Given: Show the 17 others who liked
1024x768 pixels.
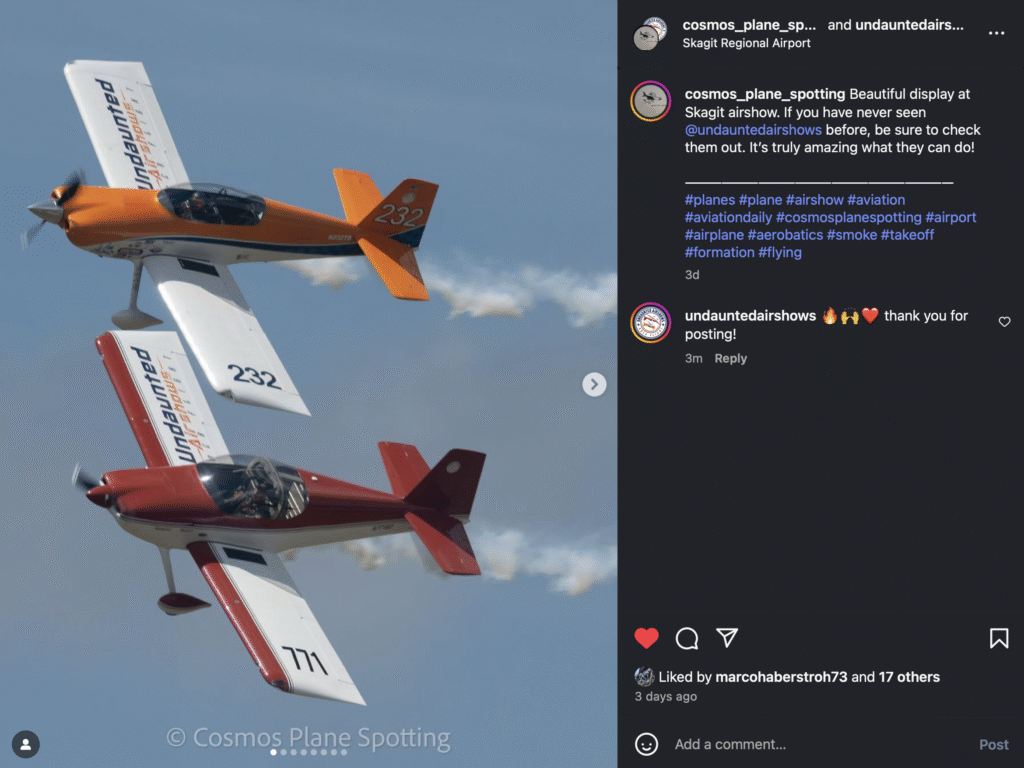Looking at the screenshot, I should pos(908,677).
